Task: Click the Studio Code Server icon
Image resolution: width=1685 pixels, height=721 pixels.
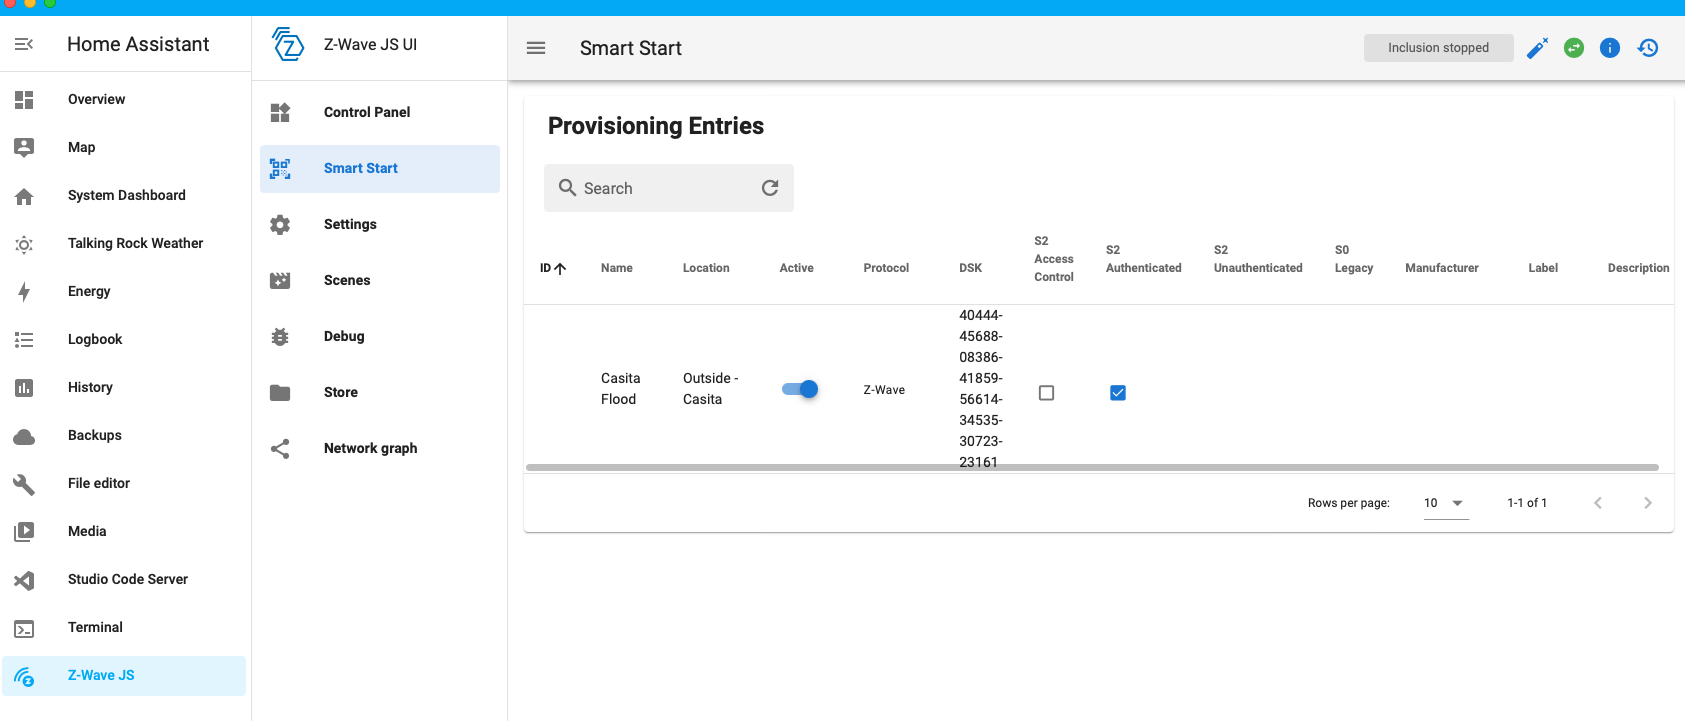Action: (24, 580)
